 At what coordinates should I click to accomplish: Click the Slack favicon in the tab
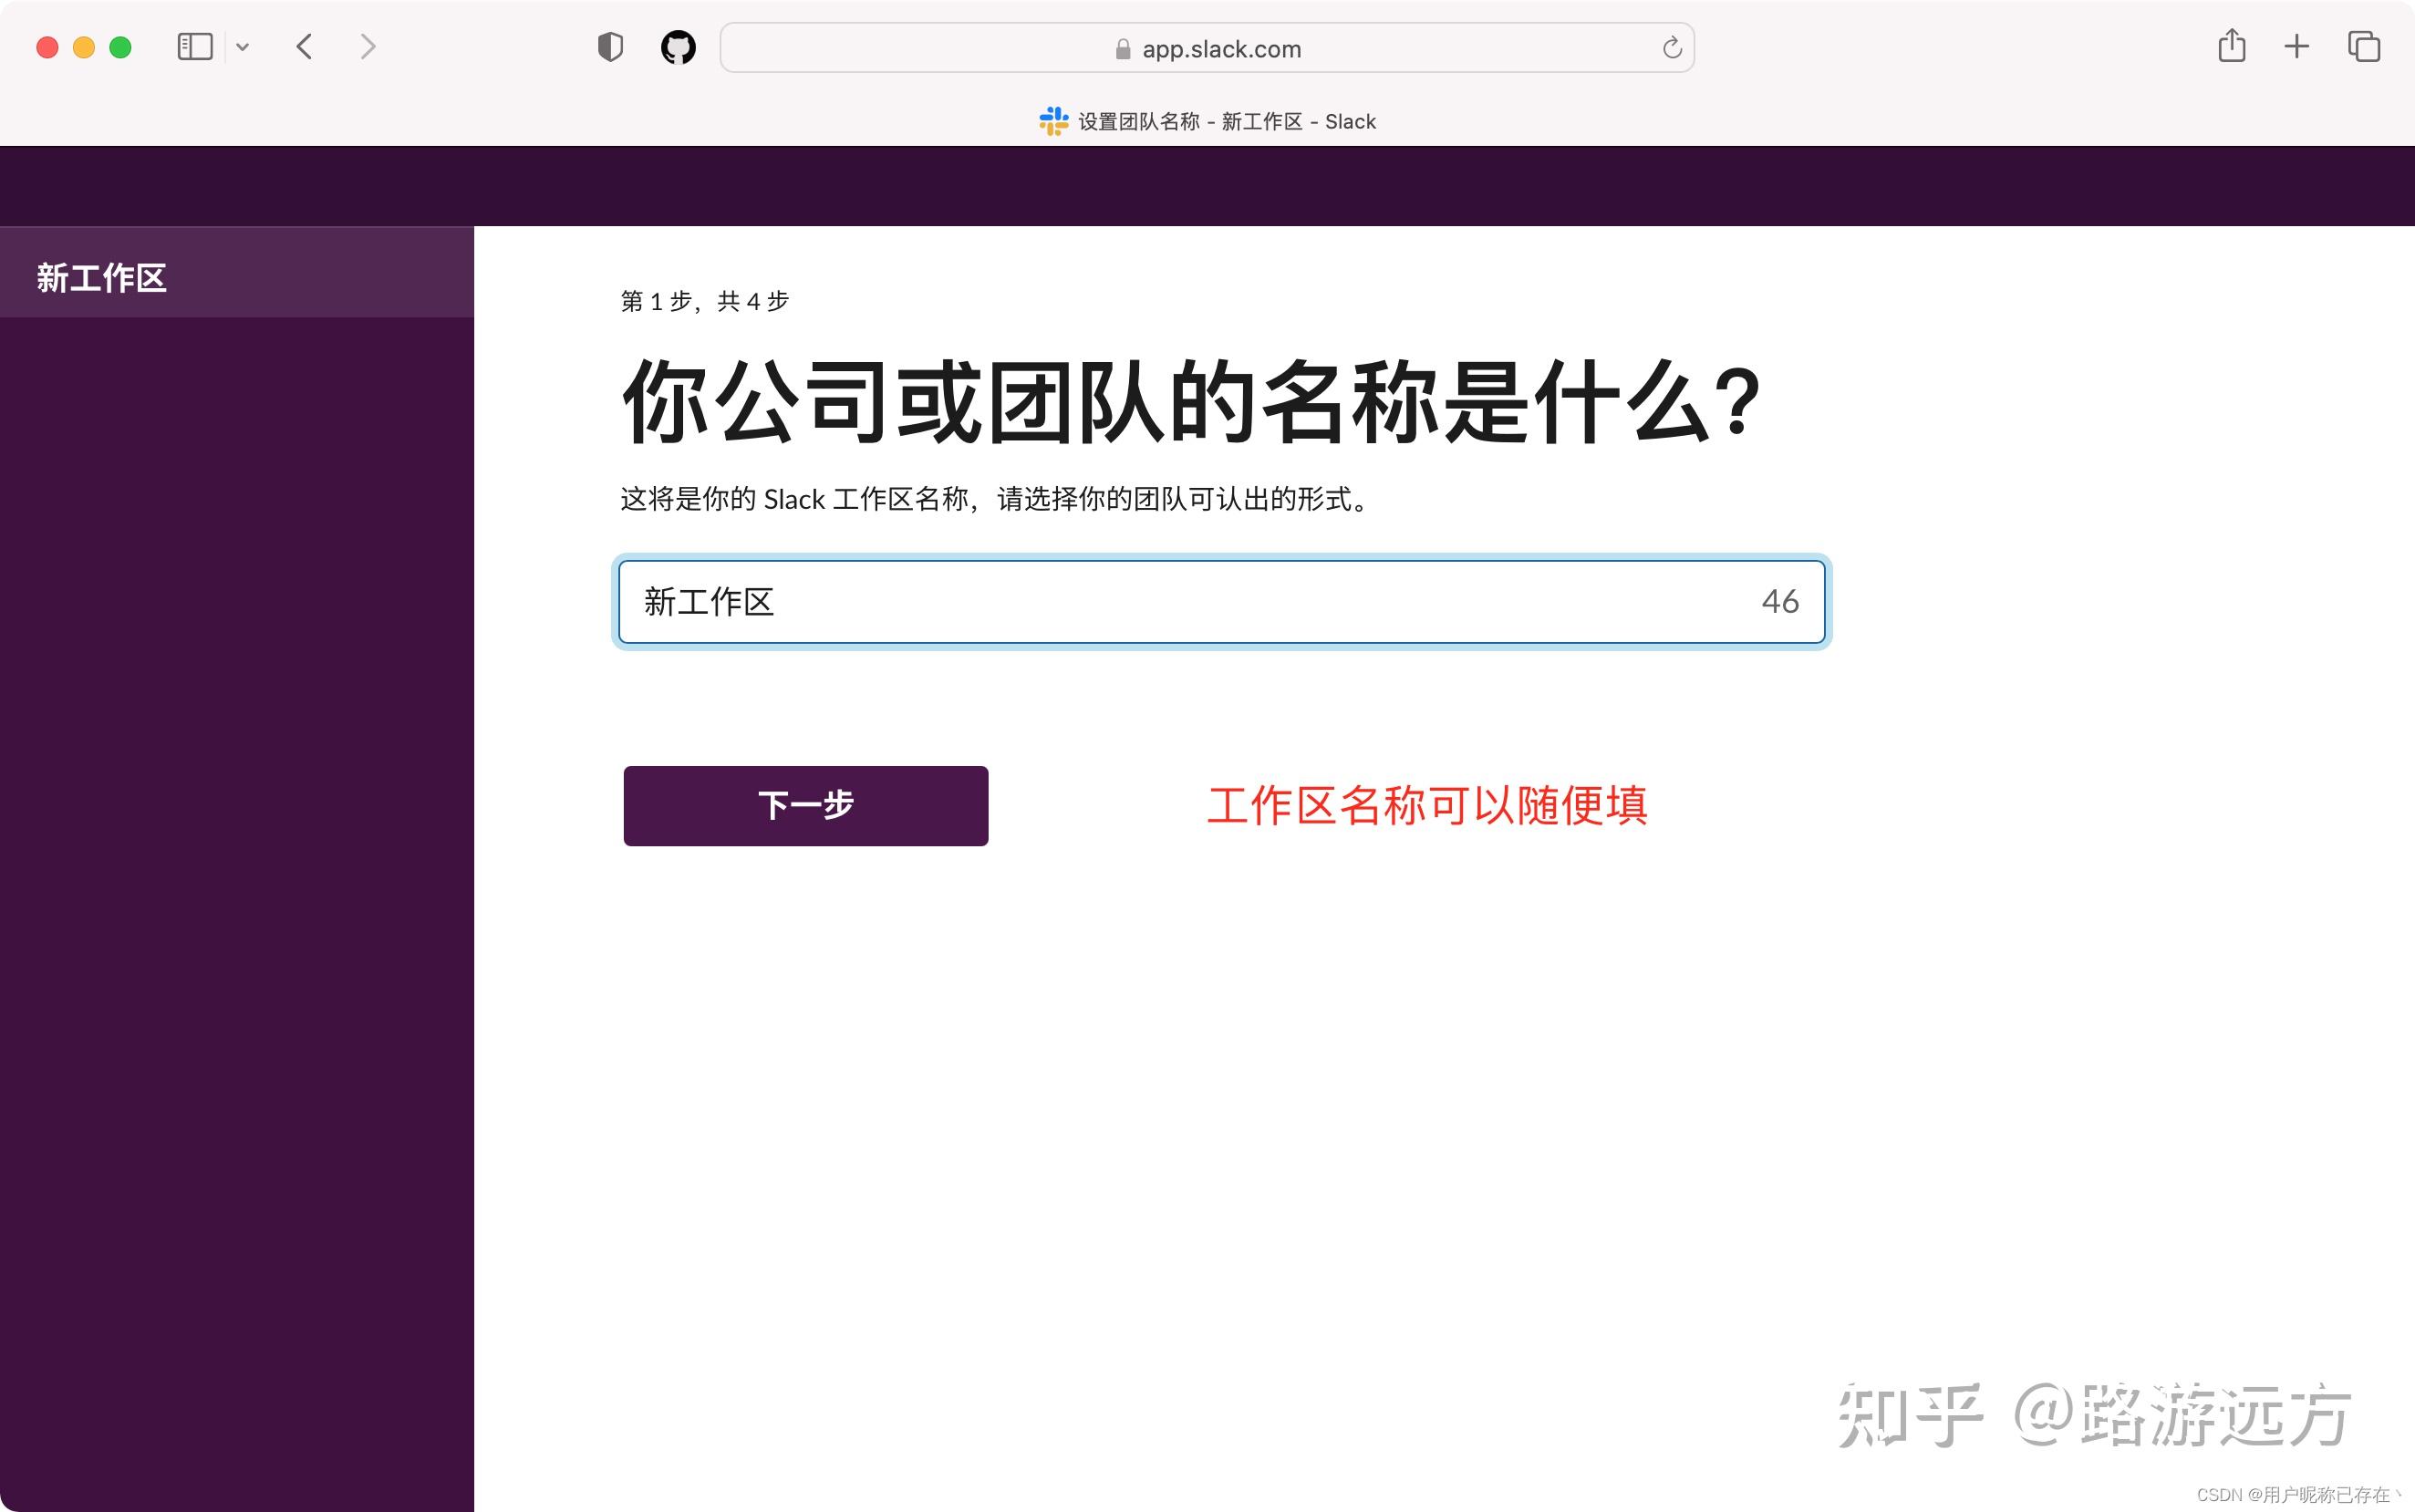pos(1053,121)
